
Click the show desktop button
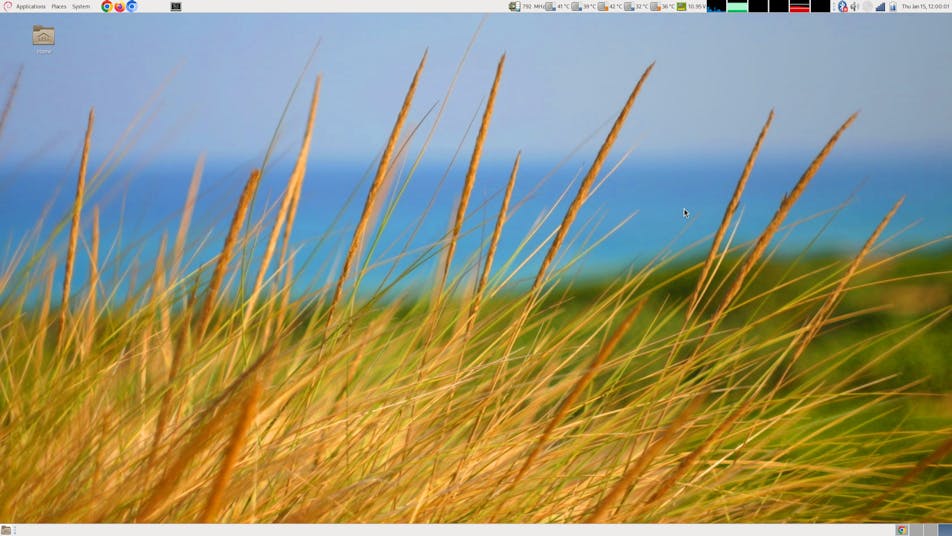pyautogui.click(x=6, y=530)
